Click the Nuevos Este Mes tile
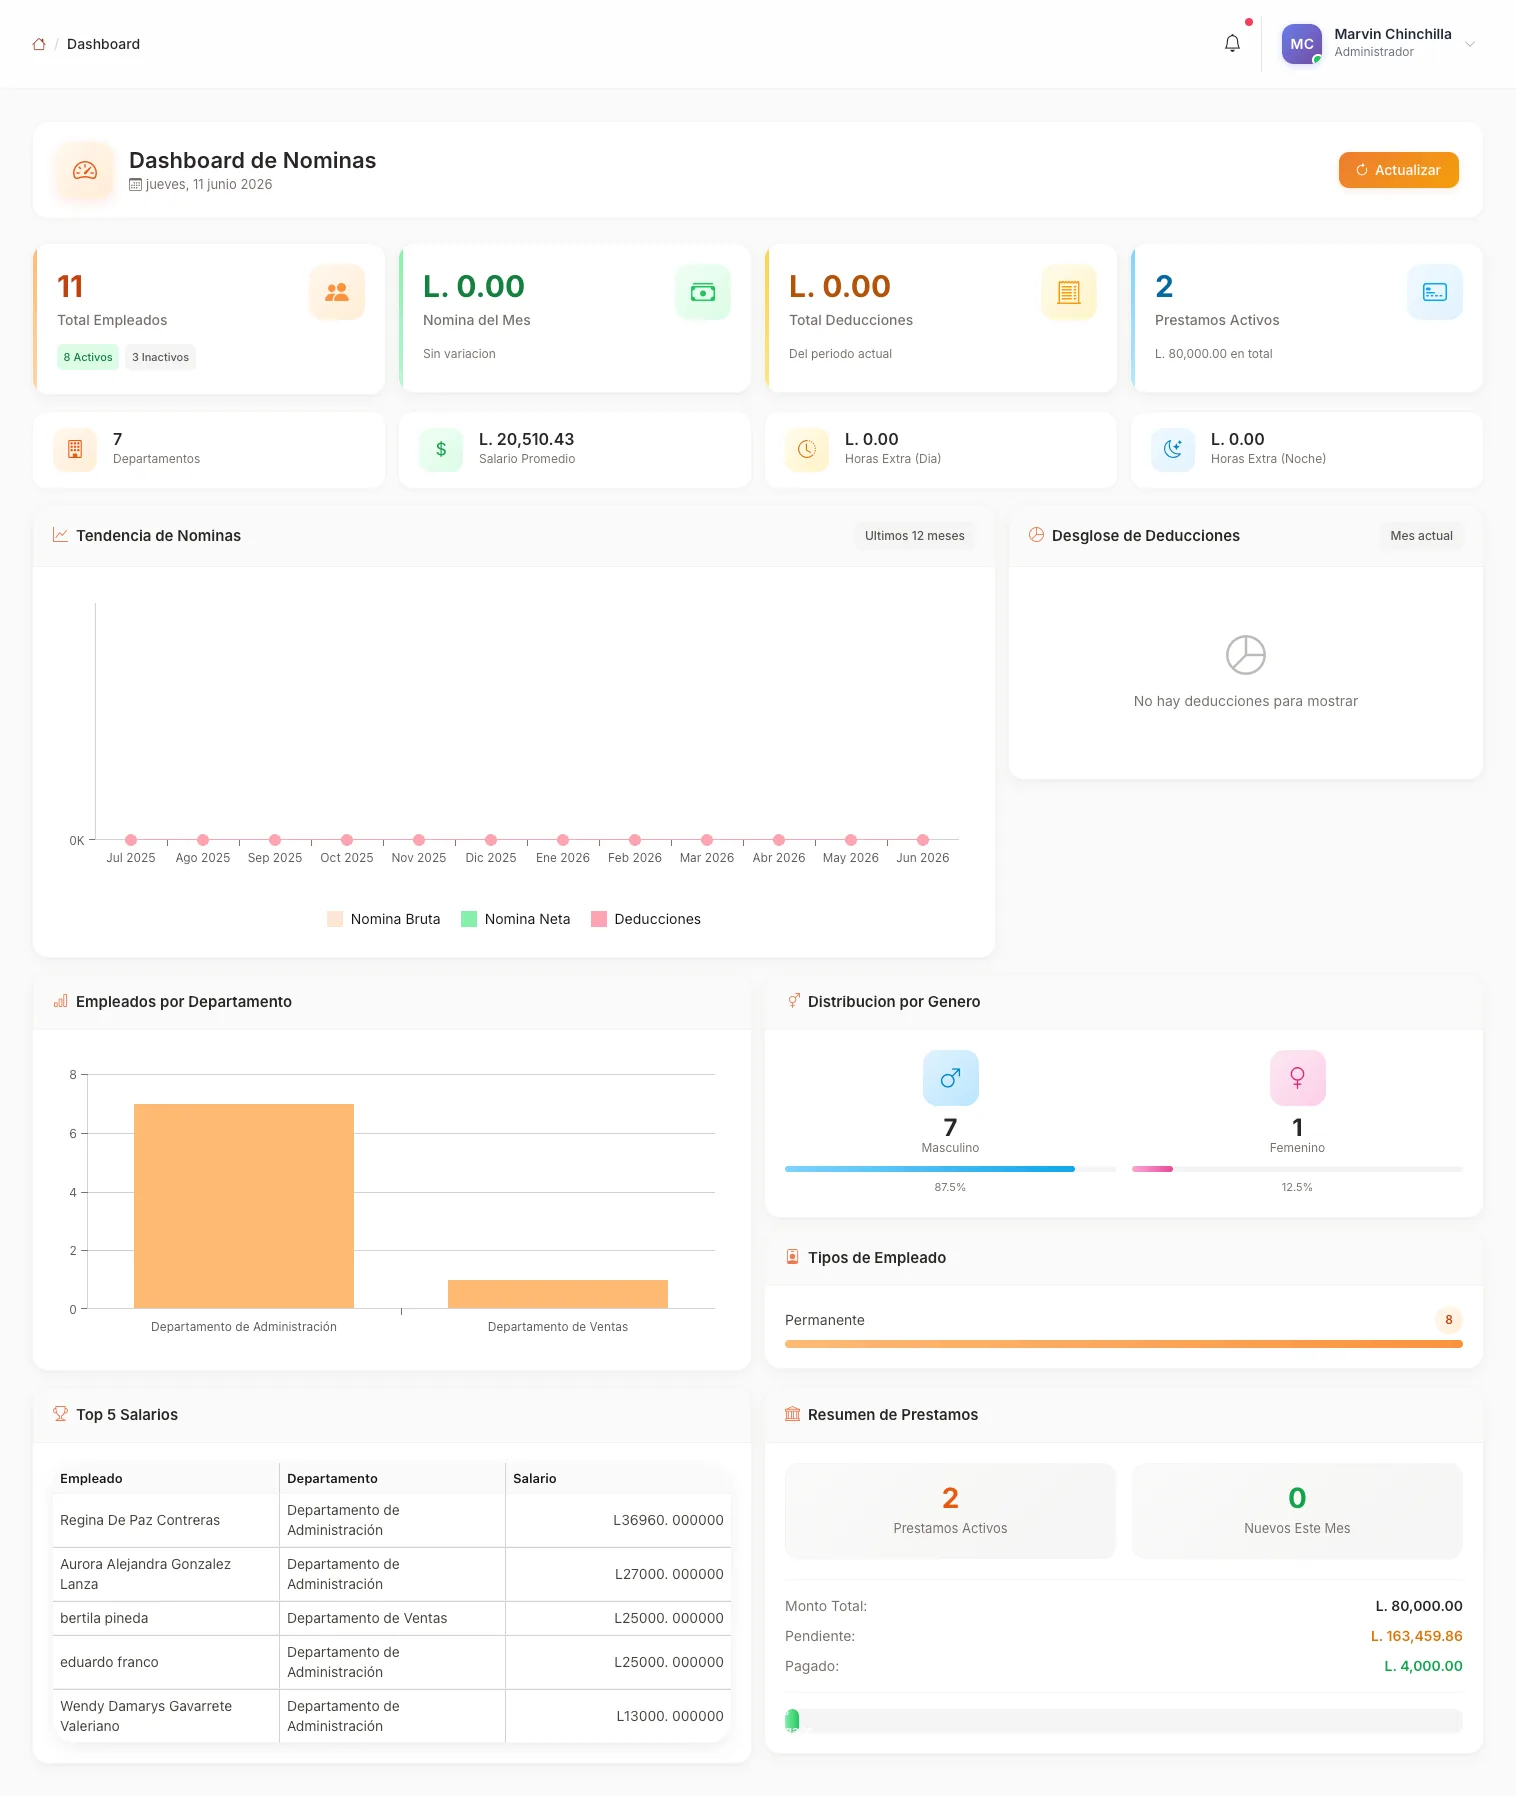Screen dimensions: 1516x1796 click(x=1297, y=1511)
